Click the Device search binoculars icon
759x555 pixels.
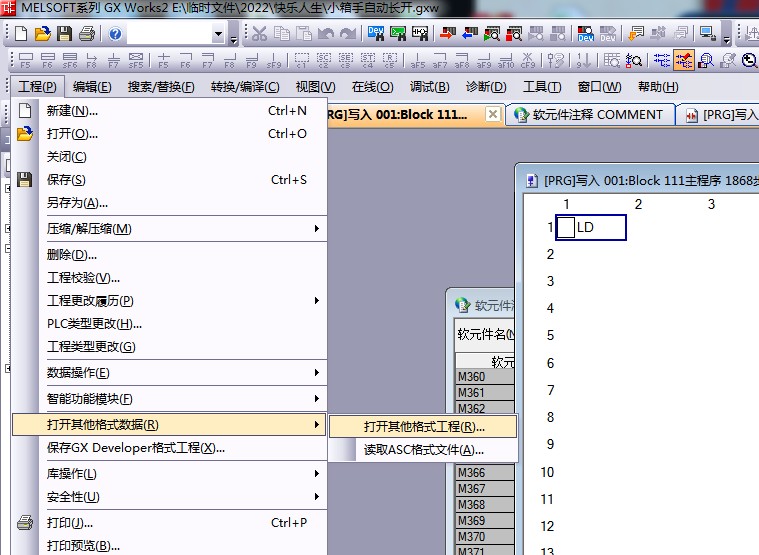tap(376, 33)
